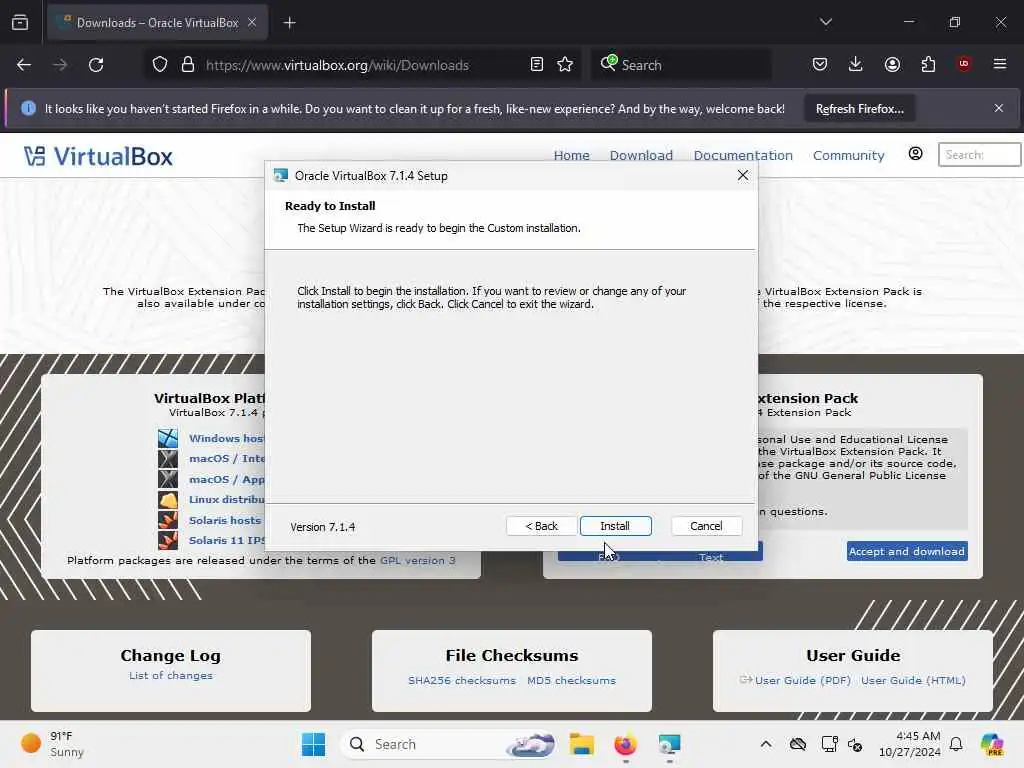Click Accept and download button

click(907, 551)
